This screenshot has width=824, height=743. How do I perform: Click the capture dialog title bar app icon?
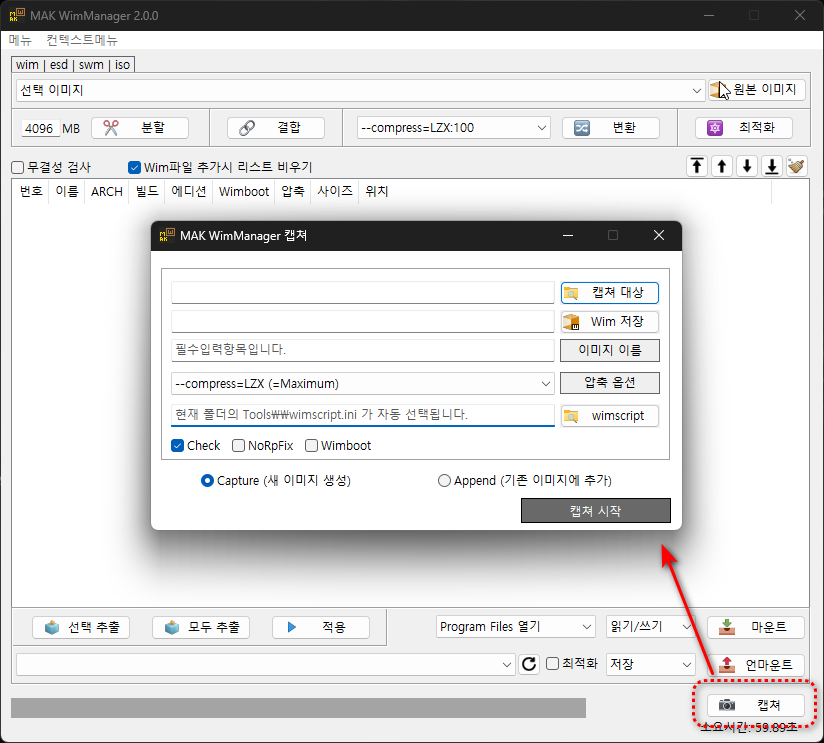pyautogui.click(x=167, y=235)
